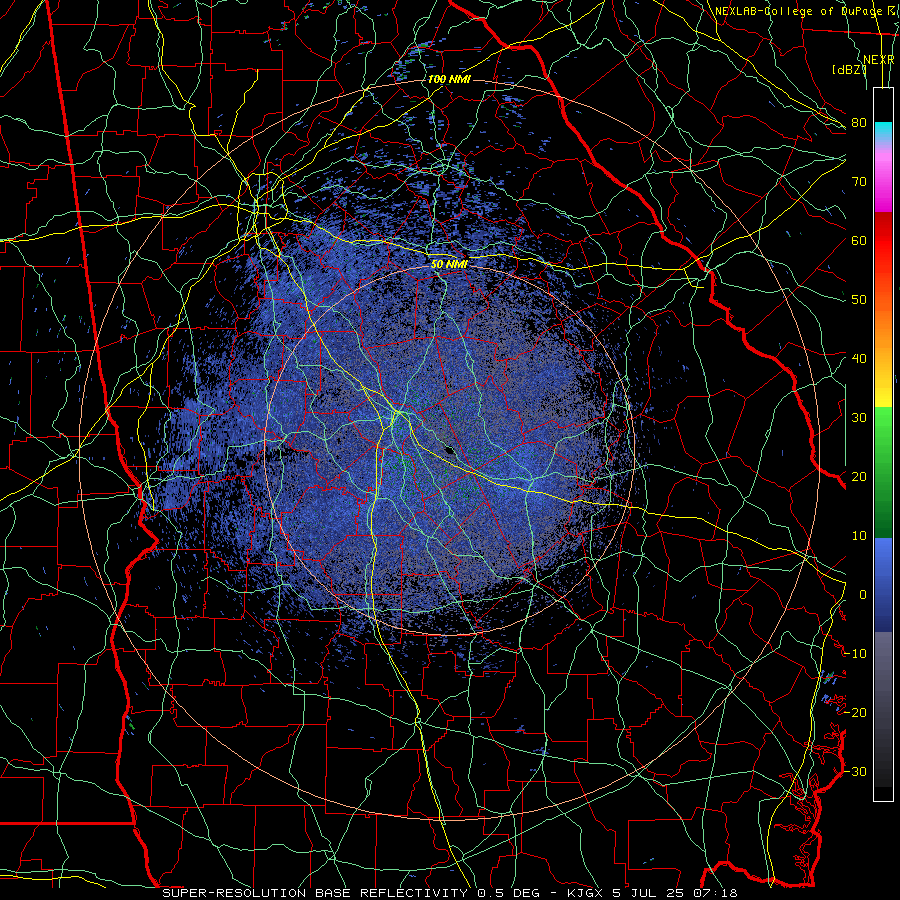900x900 pixels.
Task: Click the cyan top segment of color bar
Action: (883, 133)
